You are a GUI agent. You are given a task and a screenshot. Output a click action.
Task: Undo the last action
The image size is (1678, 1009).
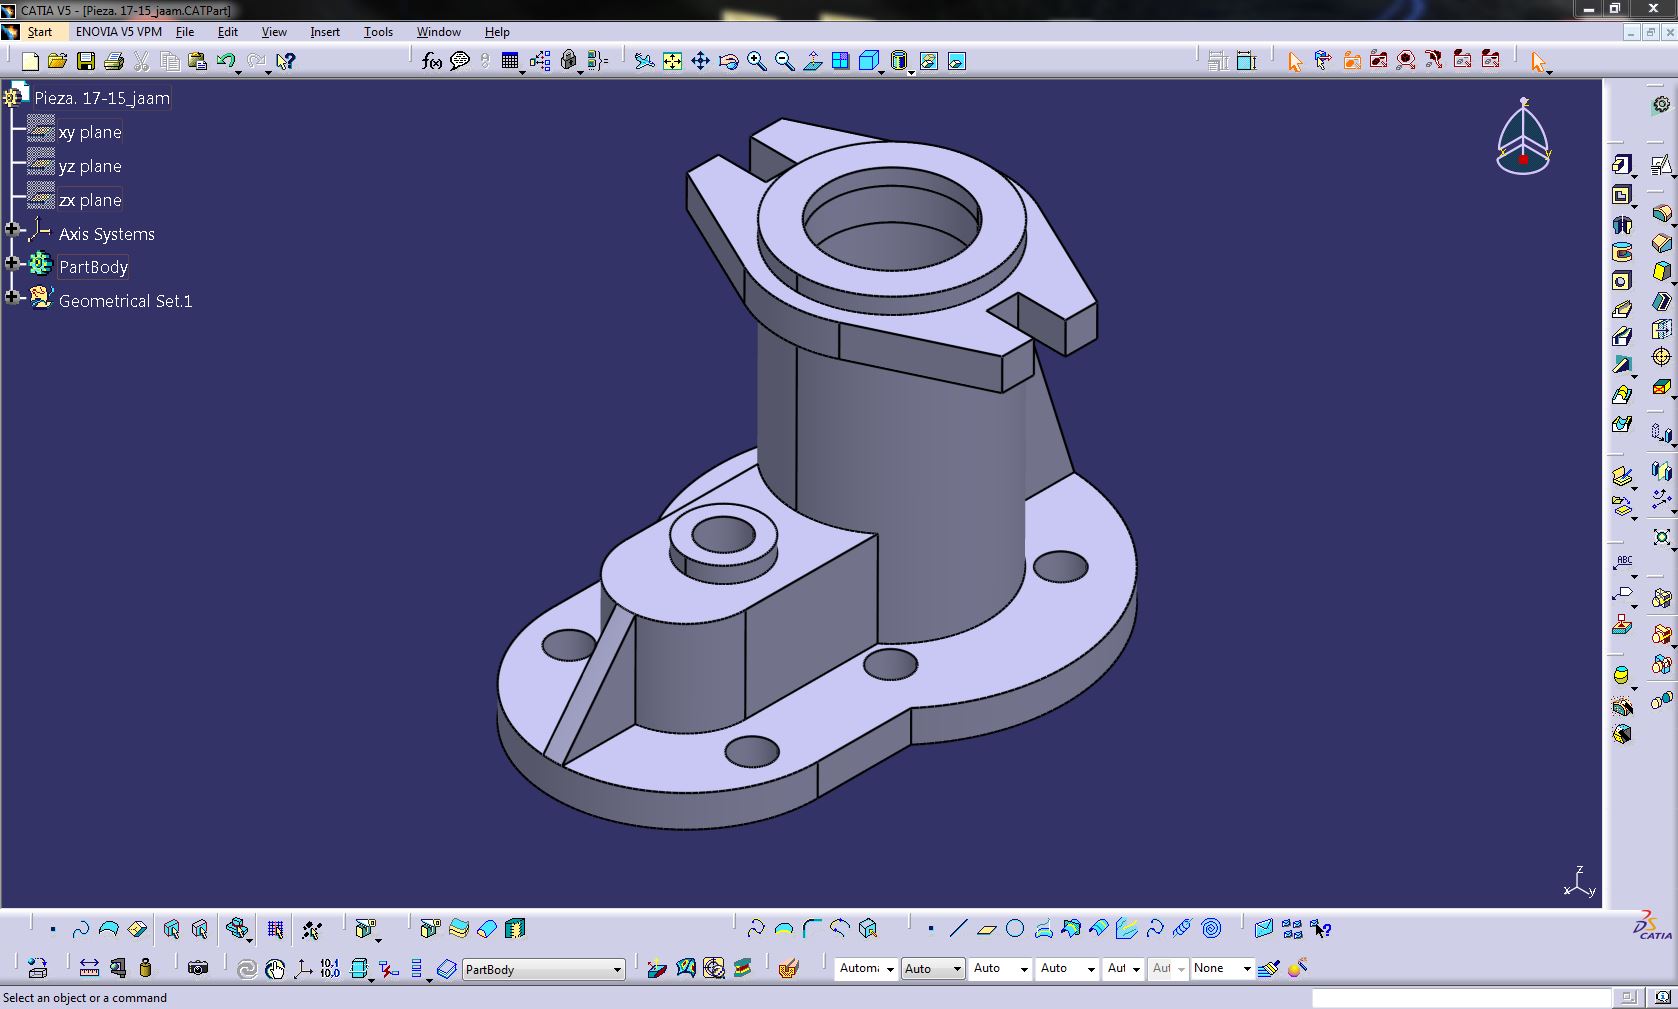[225, 61]
